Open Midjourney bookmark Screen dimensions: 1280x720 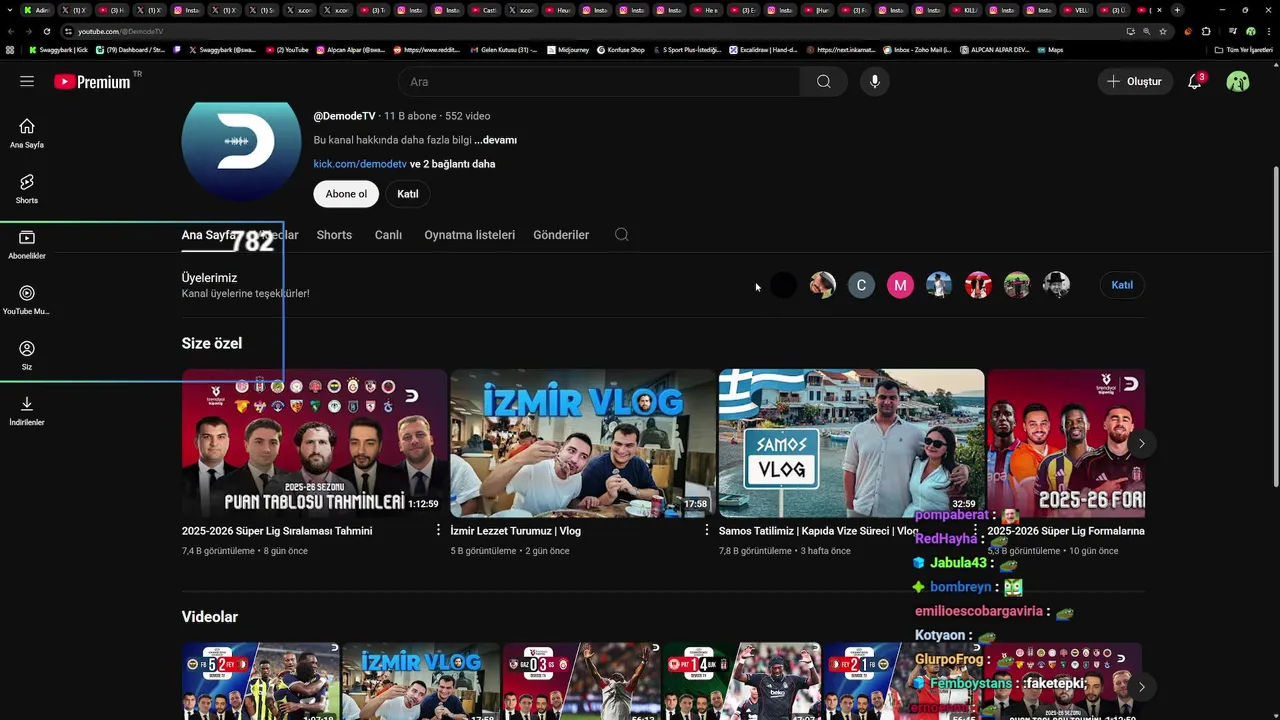point(570,49)
